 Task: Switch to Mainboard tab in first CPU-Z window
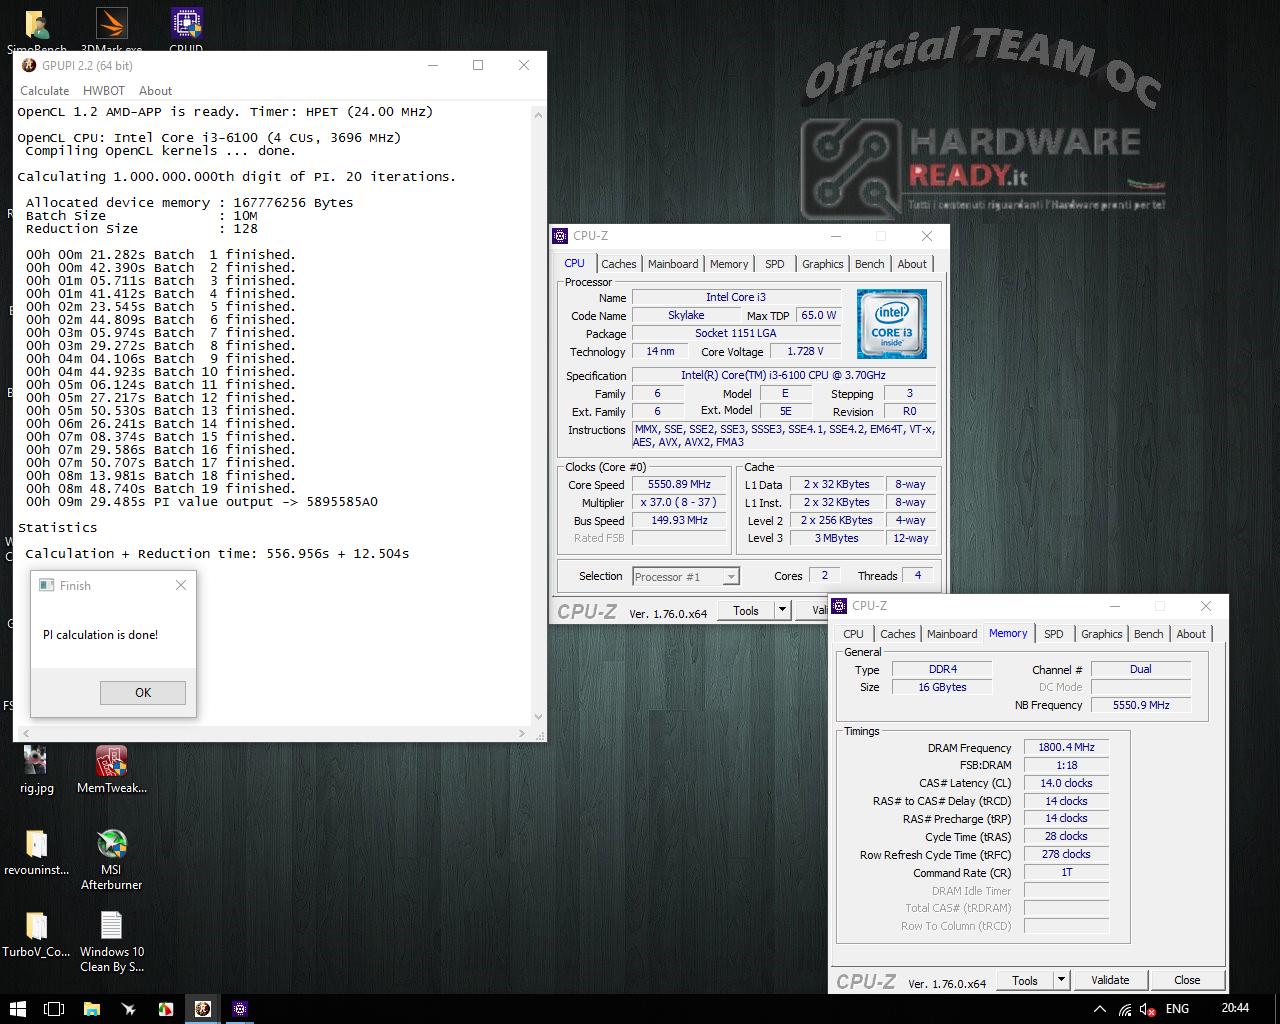673,264
